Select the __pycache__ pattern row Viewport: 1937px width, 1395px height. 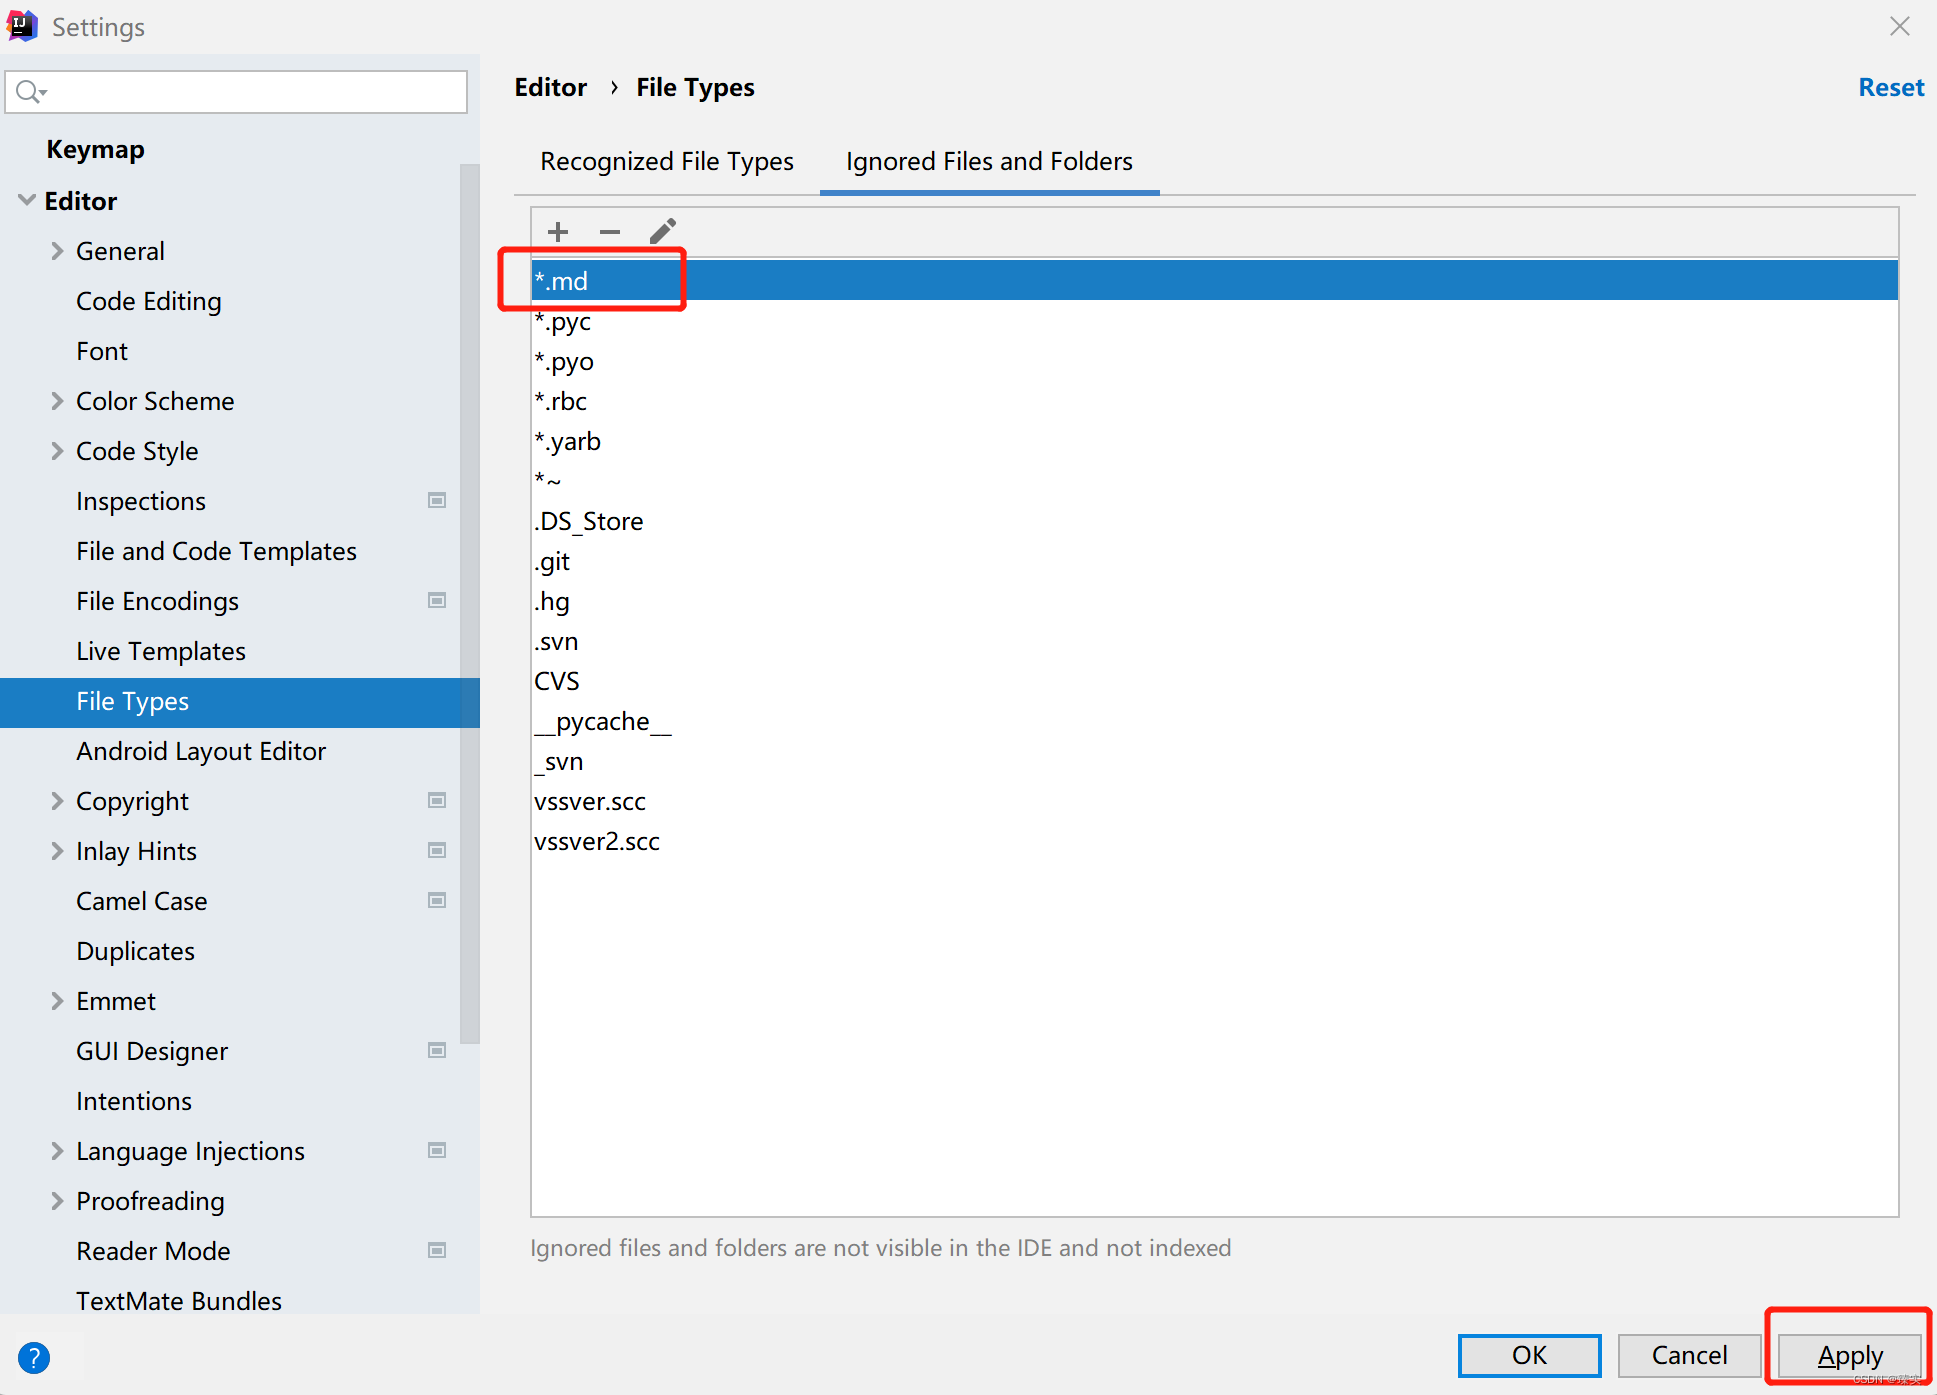coord(1214,721)
